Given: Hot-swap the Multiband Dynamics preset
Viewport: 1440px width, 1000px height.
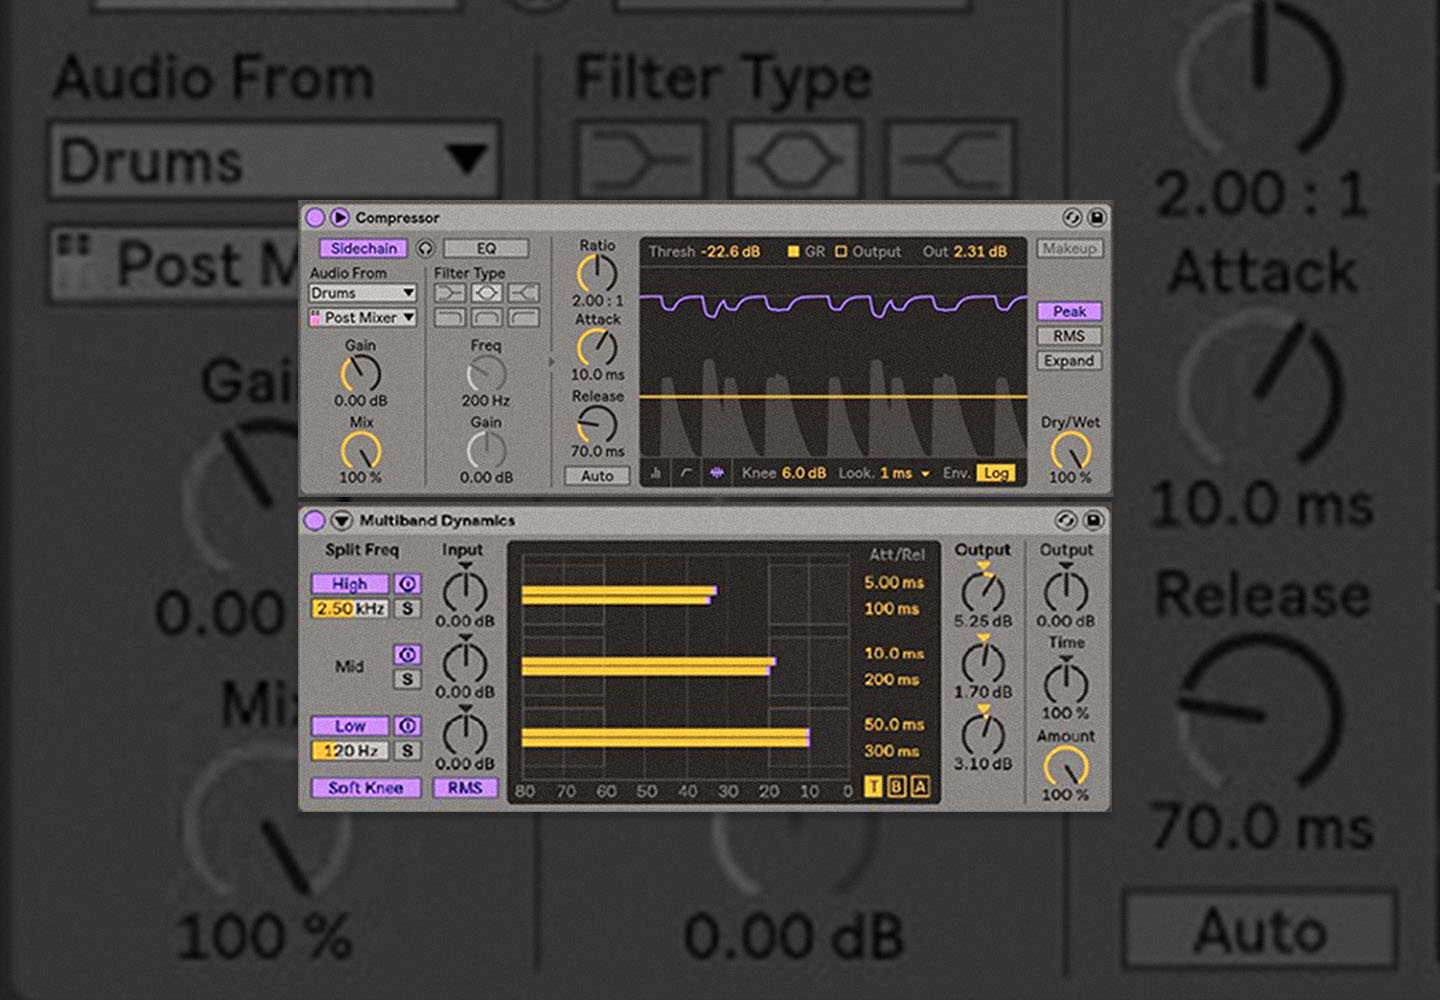Looking at the screenshot, I should pyautogui.click(x=1066, y=520).
